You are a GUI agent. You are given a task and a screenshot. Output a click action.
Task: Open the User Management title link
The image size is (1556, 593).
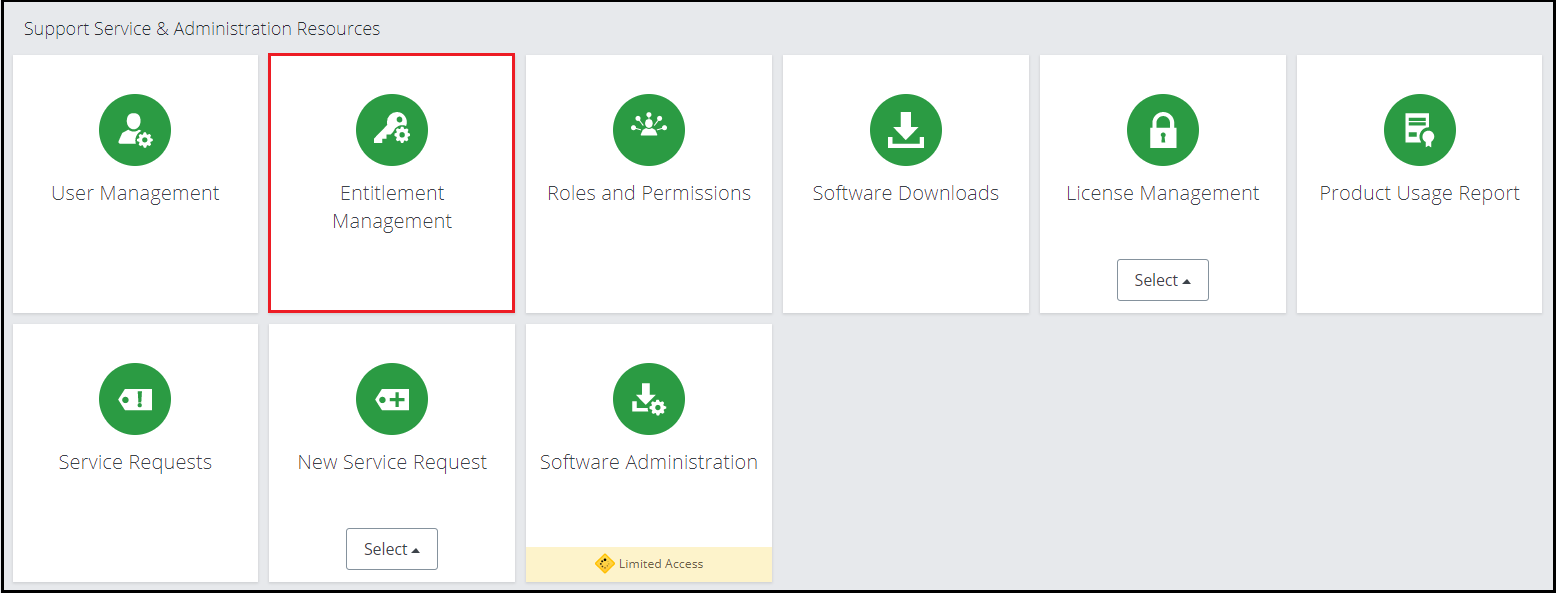(x=135, y=193)
